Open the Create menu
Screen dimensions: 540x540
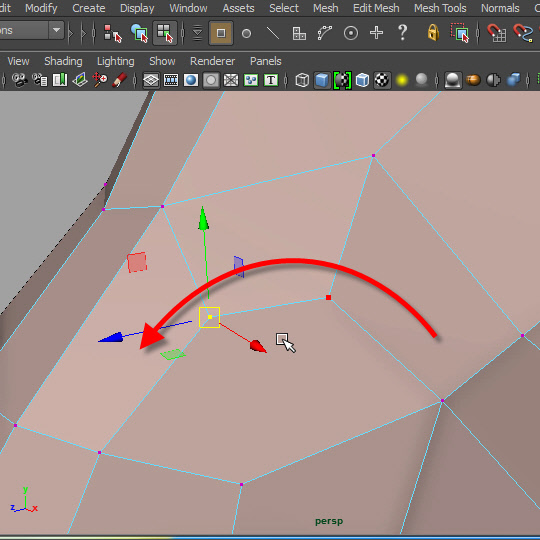89,8
